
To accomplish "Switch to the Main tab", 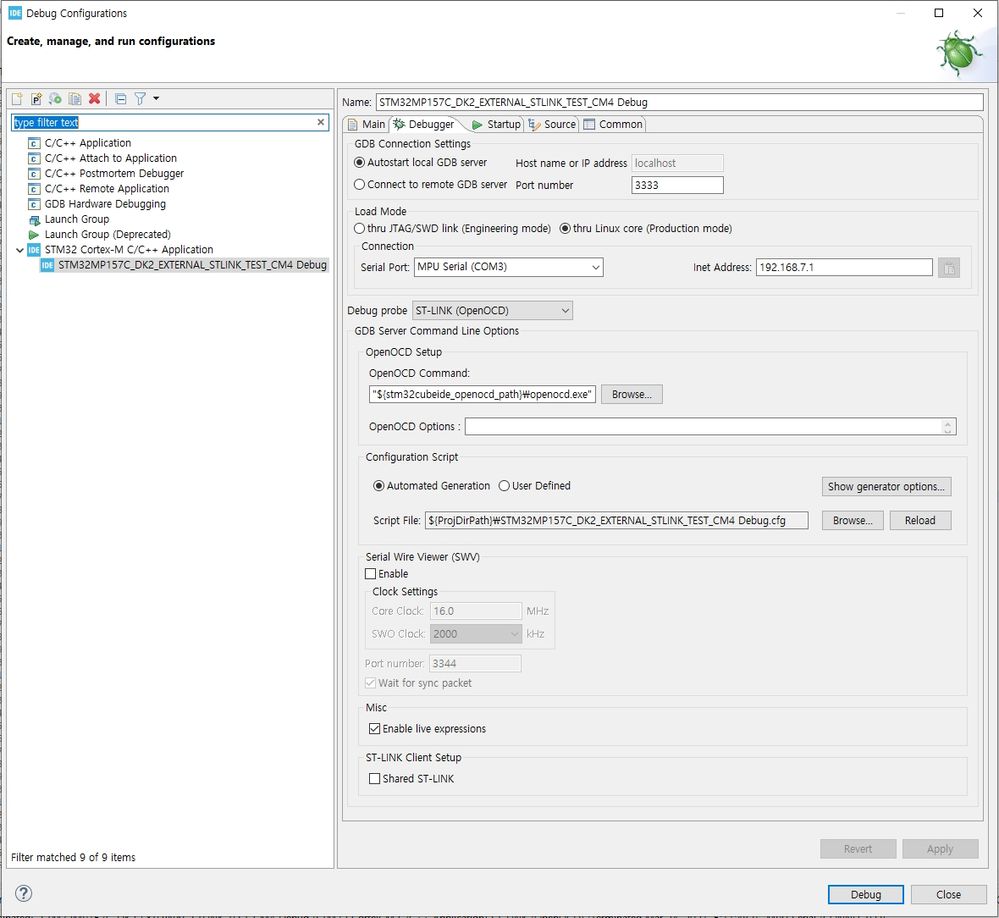I will (x=367, y=124).
